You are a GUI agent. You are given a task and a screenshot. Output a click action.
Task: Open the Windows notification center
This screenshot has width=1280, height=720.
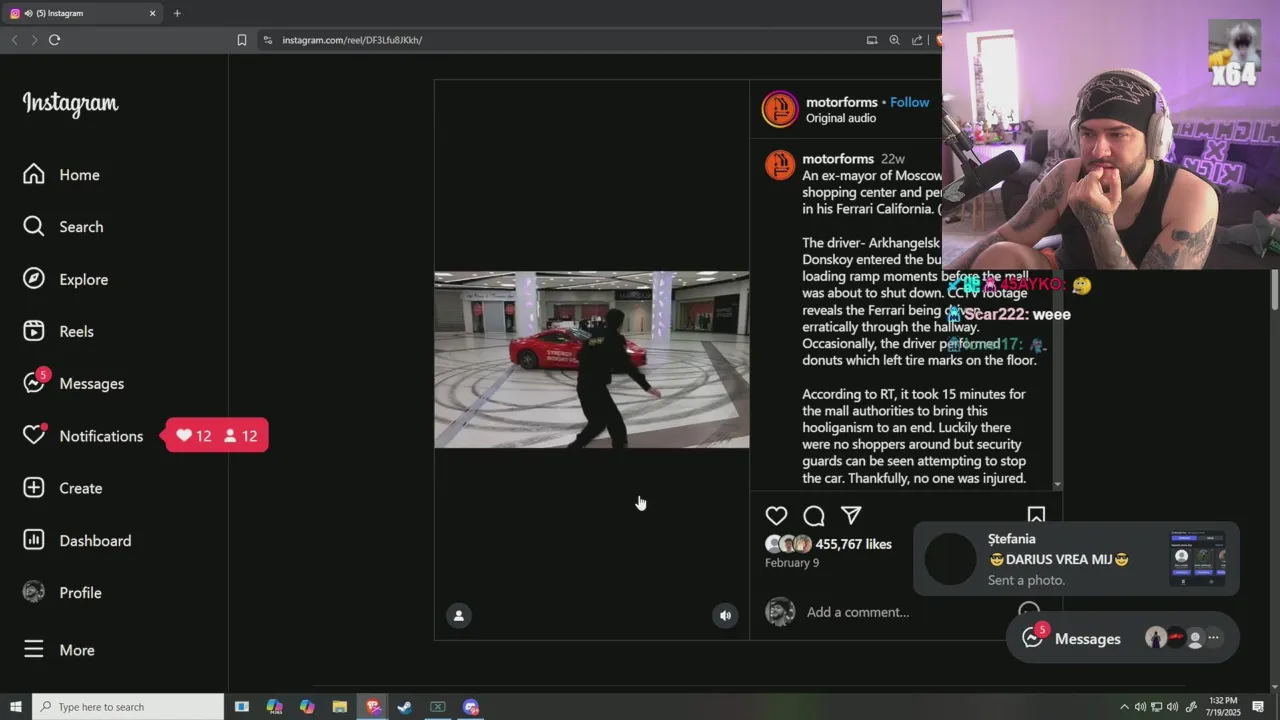[1258, 707]
